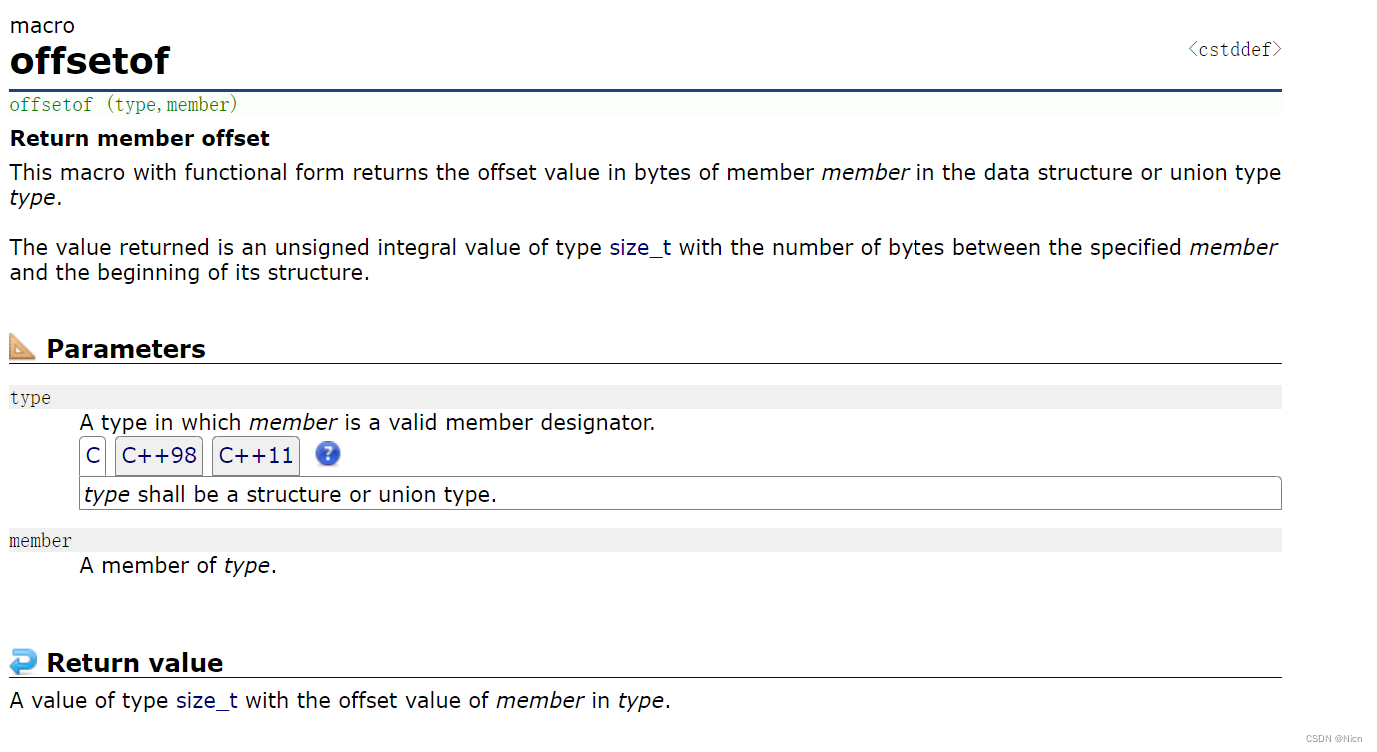Click the blue return arrow icon
Screen dimensions: 1377x752
(23, 661)
